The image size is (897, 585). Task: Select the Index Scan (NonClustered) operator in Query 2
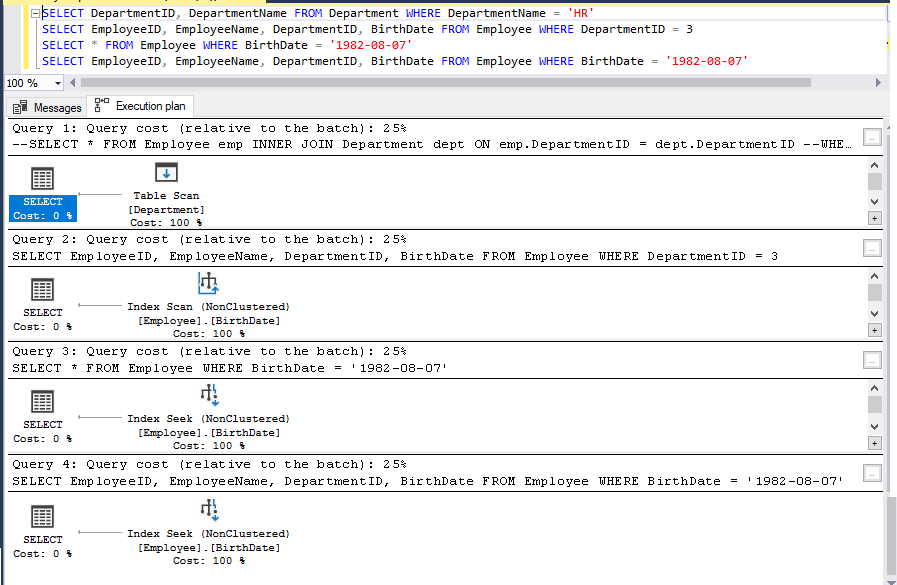pos(209,283)
